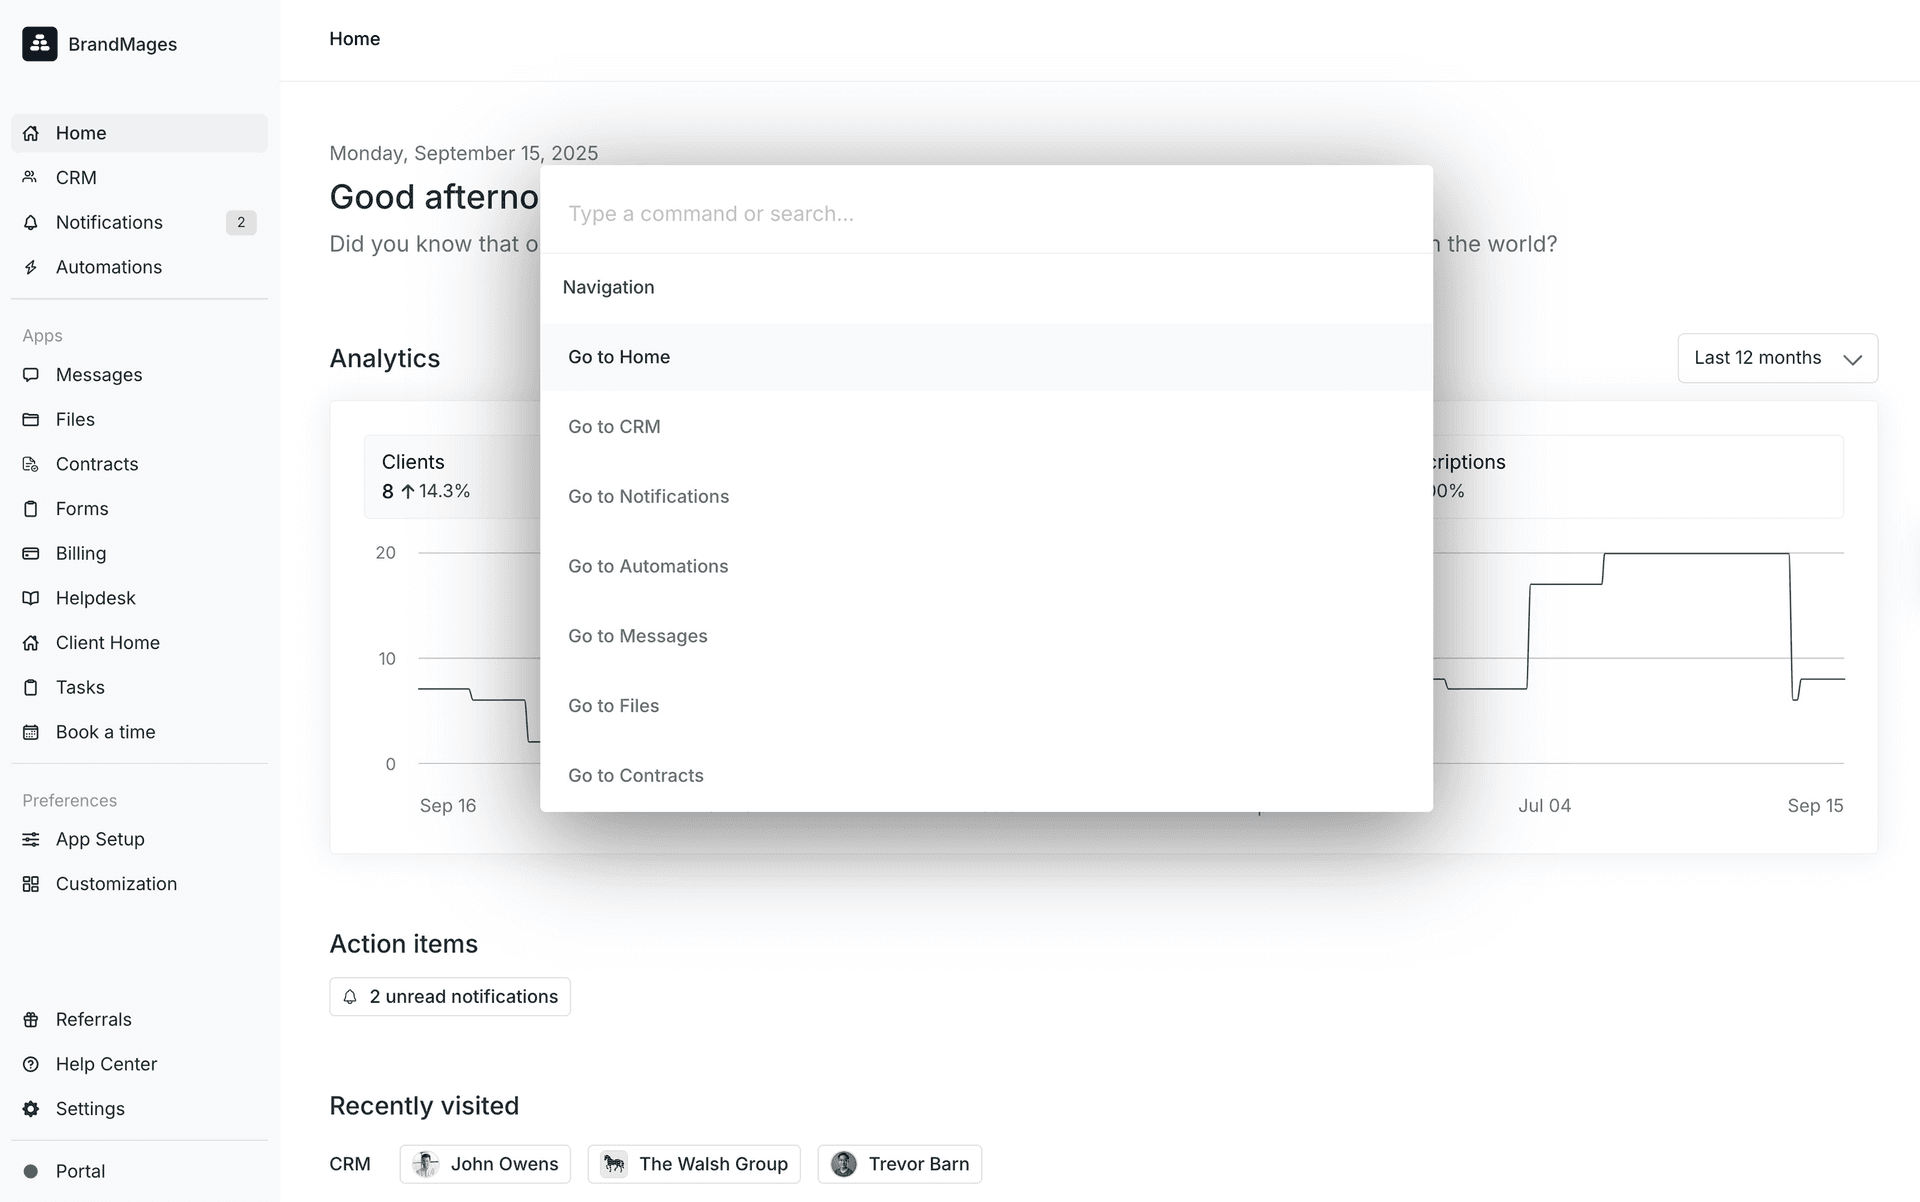This screenshot has width=1920, height=1202.
Task: Select Go to Files command
Action: coord(613,706)
